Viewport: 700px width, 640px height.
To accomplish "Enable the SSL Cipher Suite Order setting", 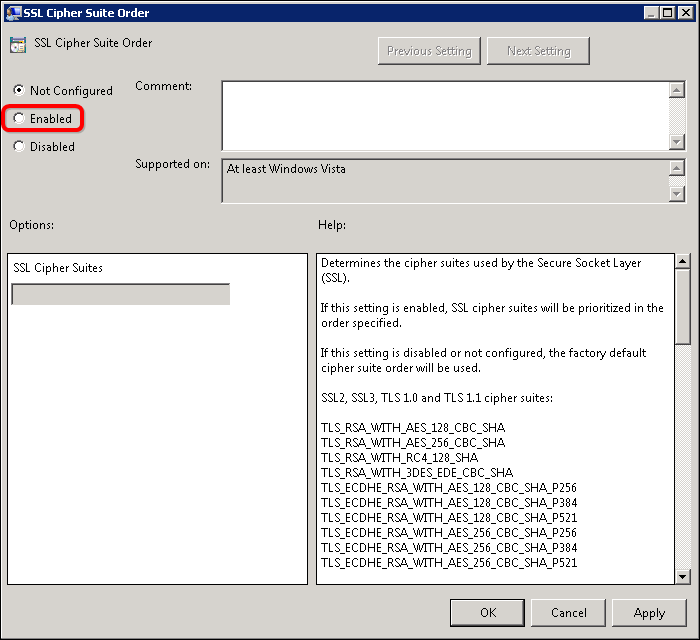I will pyautogui.click(x=19, y=119).
